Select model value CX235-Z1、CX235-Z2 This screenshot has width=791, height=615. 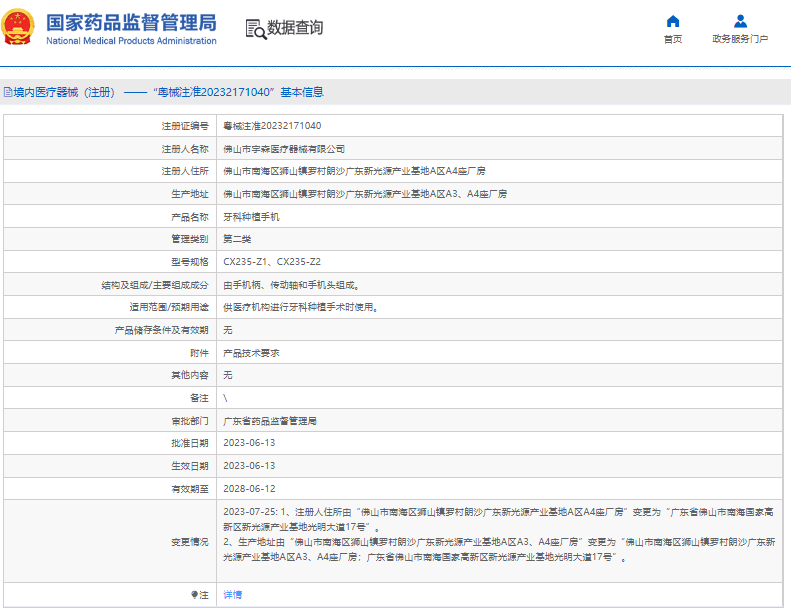272,262
